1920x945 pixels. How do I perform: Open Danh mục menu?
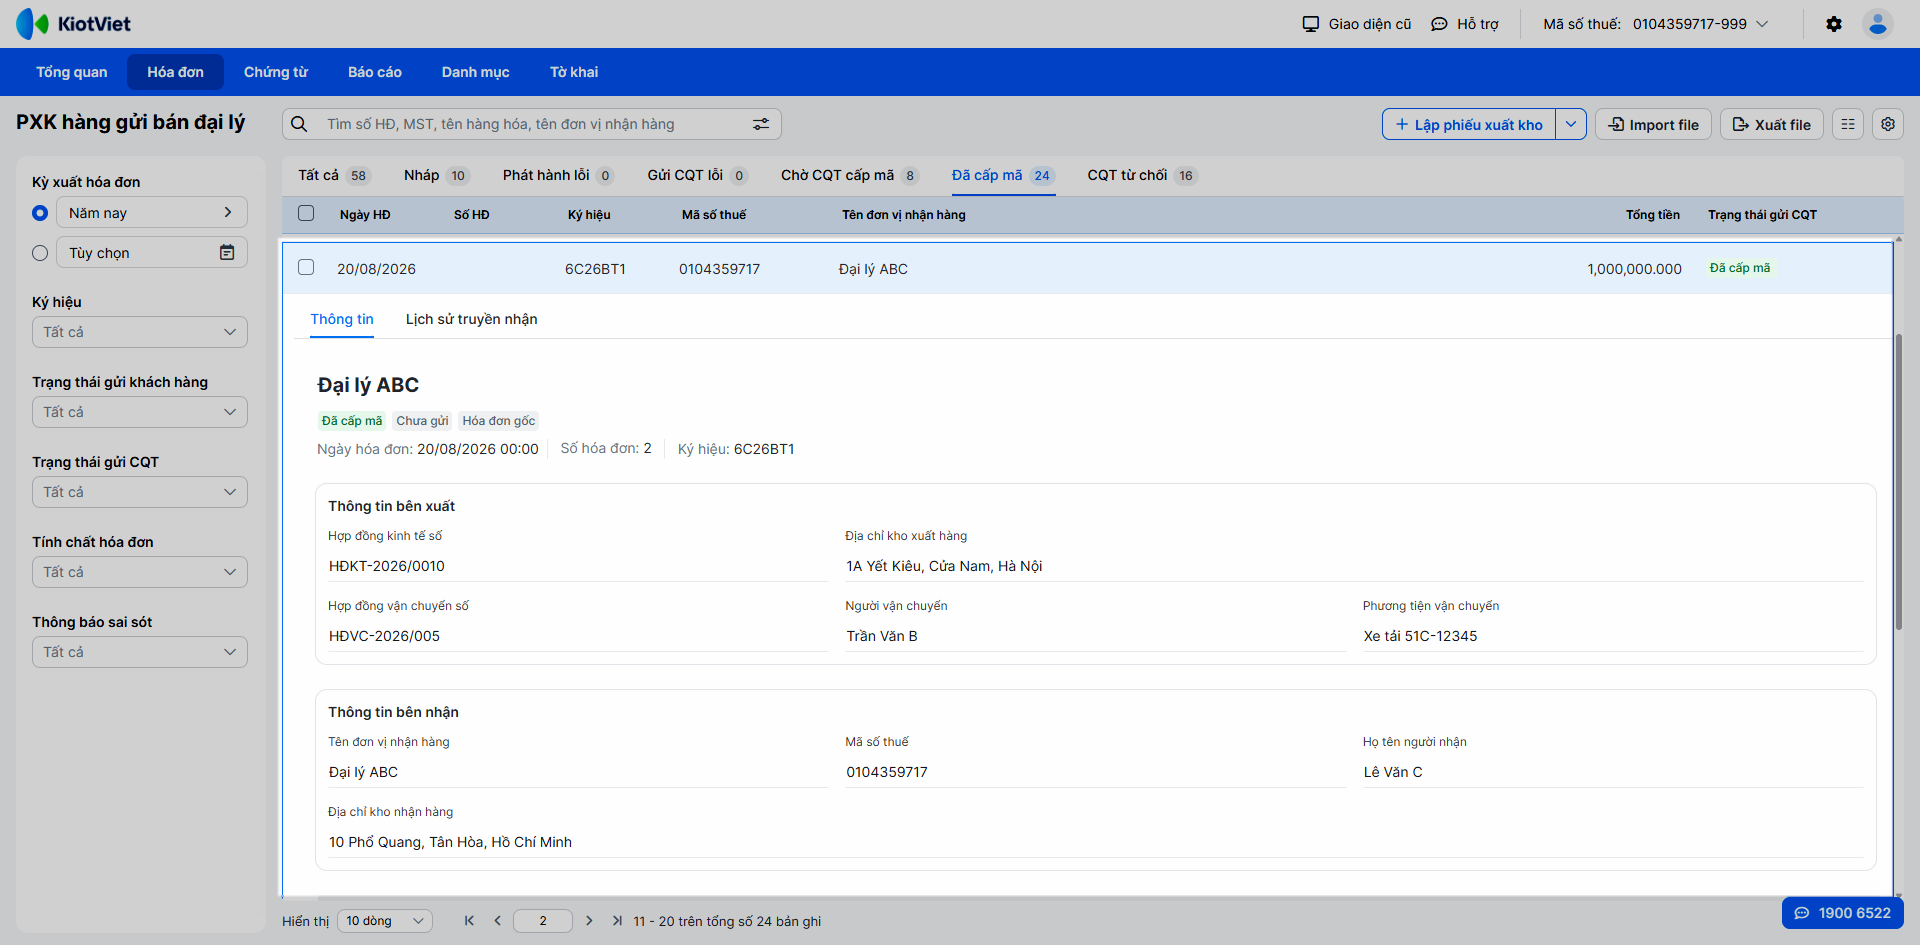tap(476, 72)
